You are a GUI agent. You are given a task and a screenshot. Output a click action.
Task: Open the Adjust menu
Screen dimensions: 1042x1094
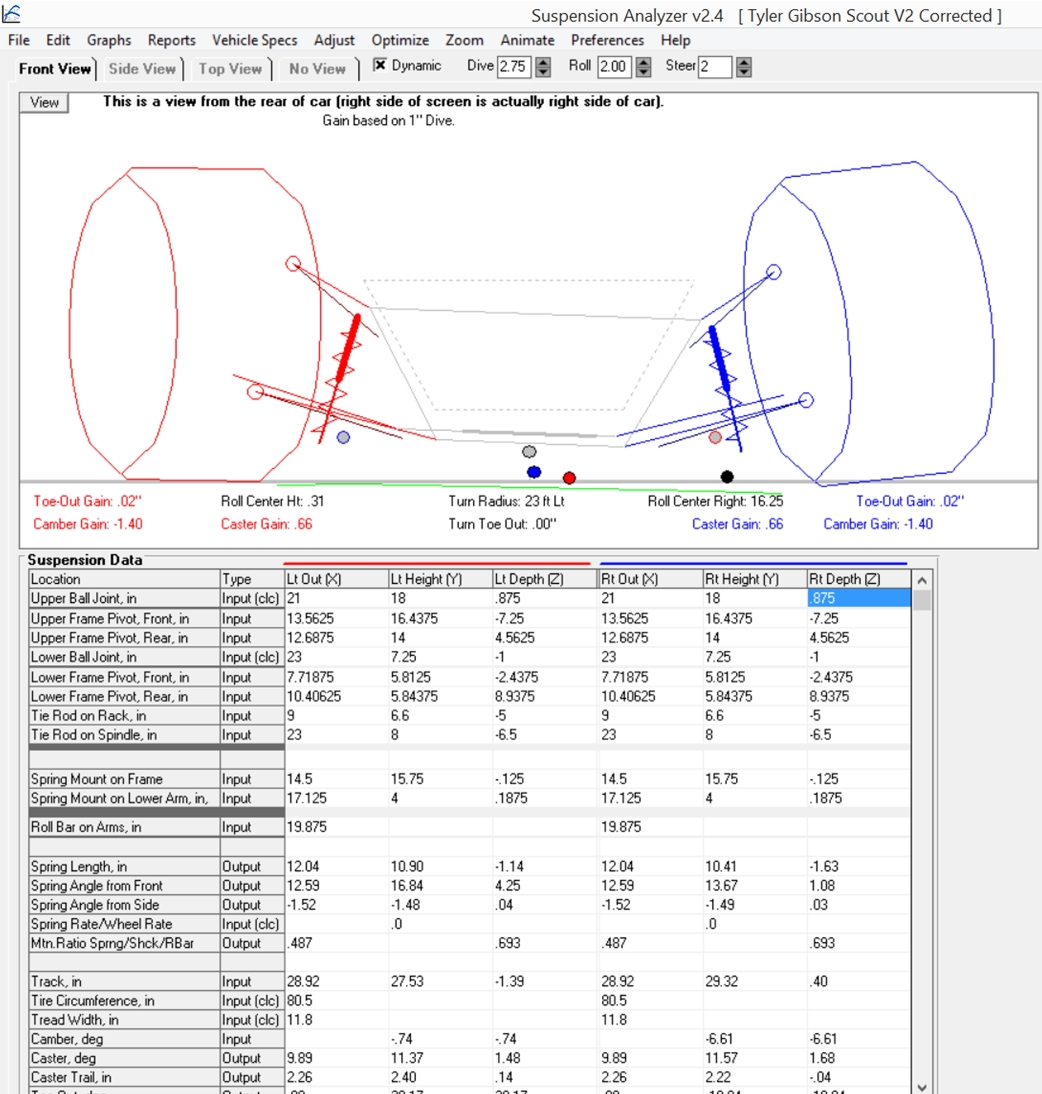click(x=334, y=40)
